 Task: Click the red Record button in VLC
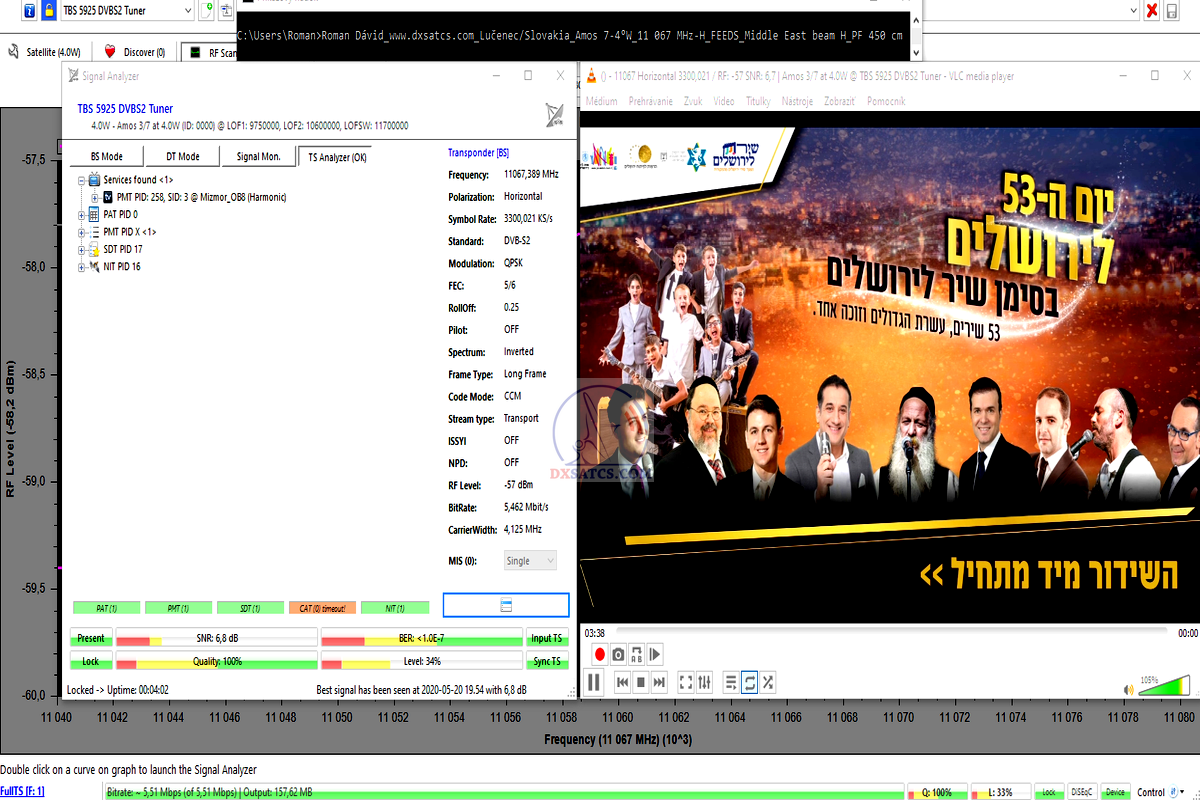(x=600, y=654)
